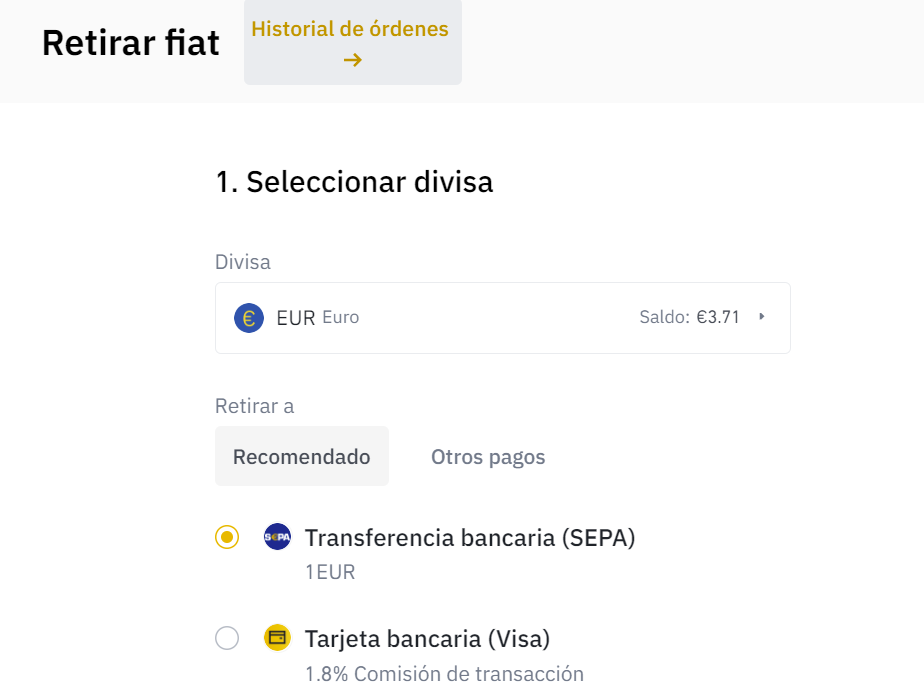This screenshot has width=924, height=697.
Task: Click the arrow icon under Historial de órdenes
Action: click(x=352, y=60)
